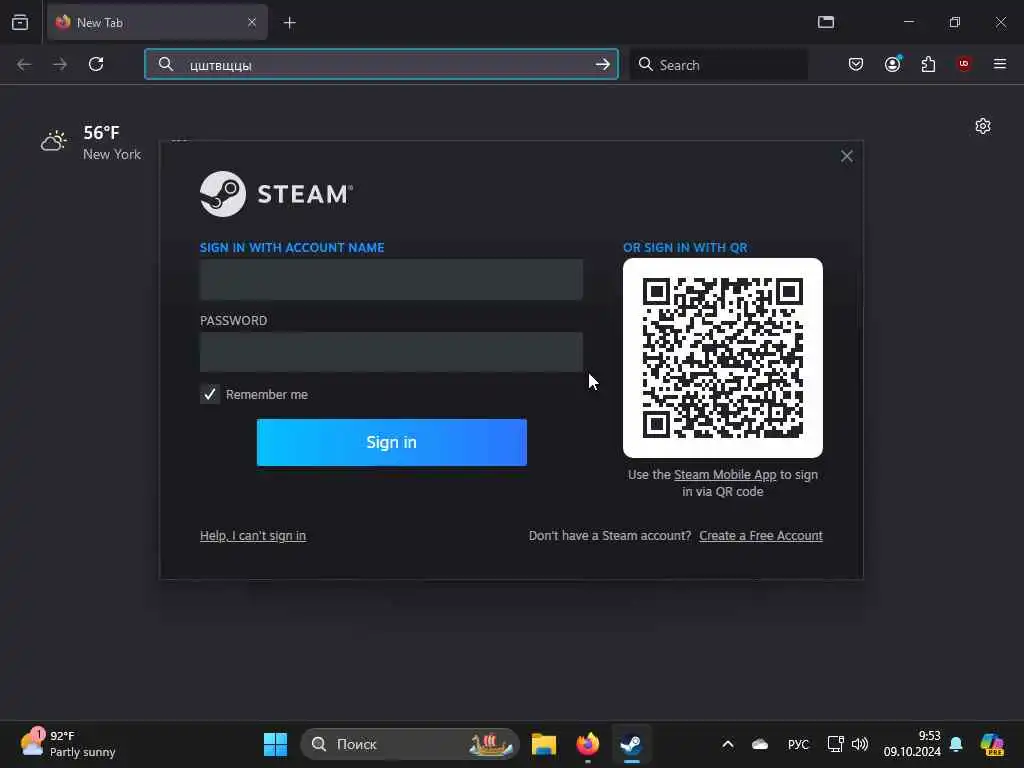Switch РУС keyboard language indicator
This screenshot has width=1024, height=768.
(798, 744)
